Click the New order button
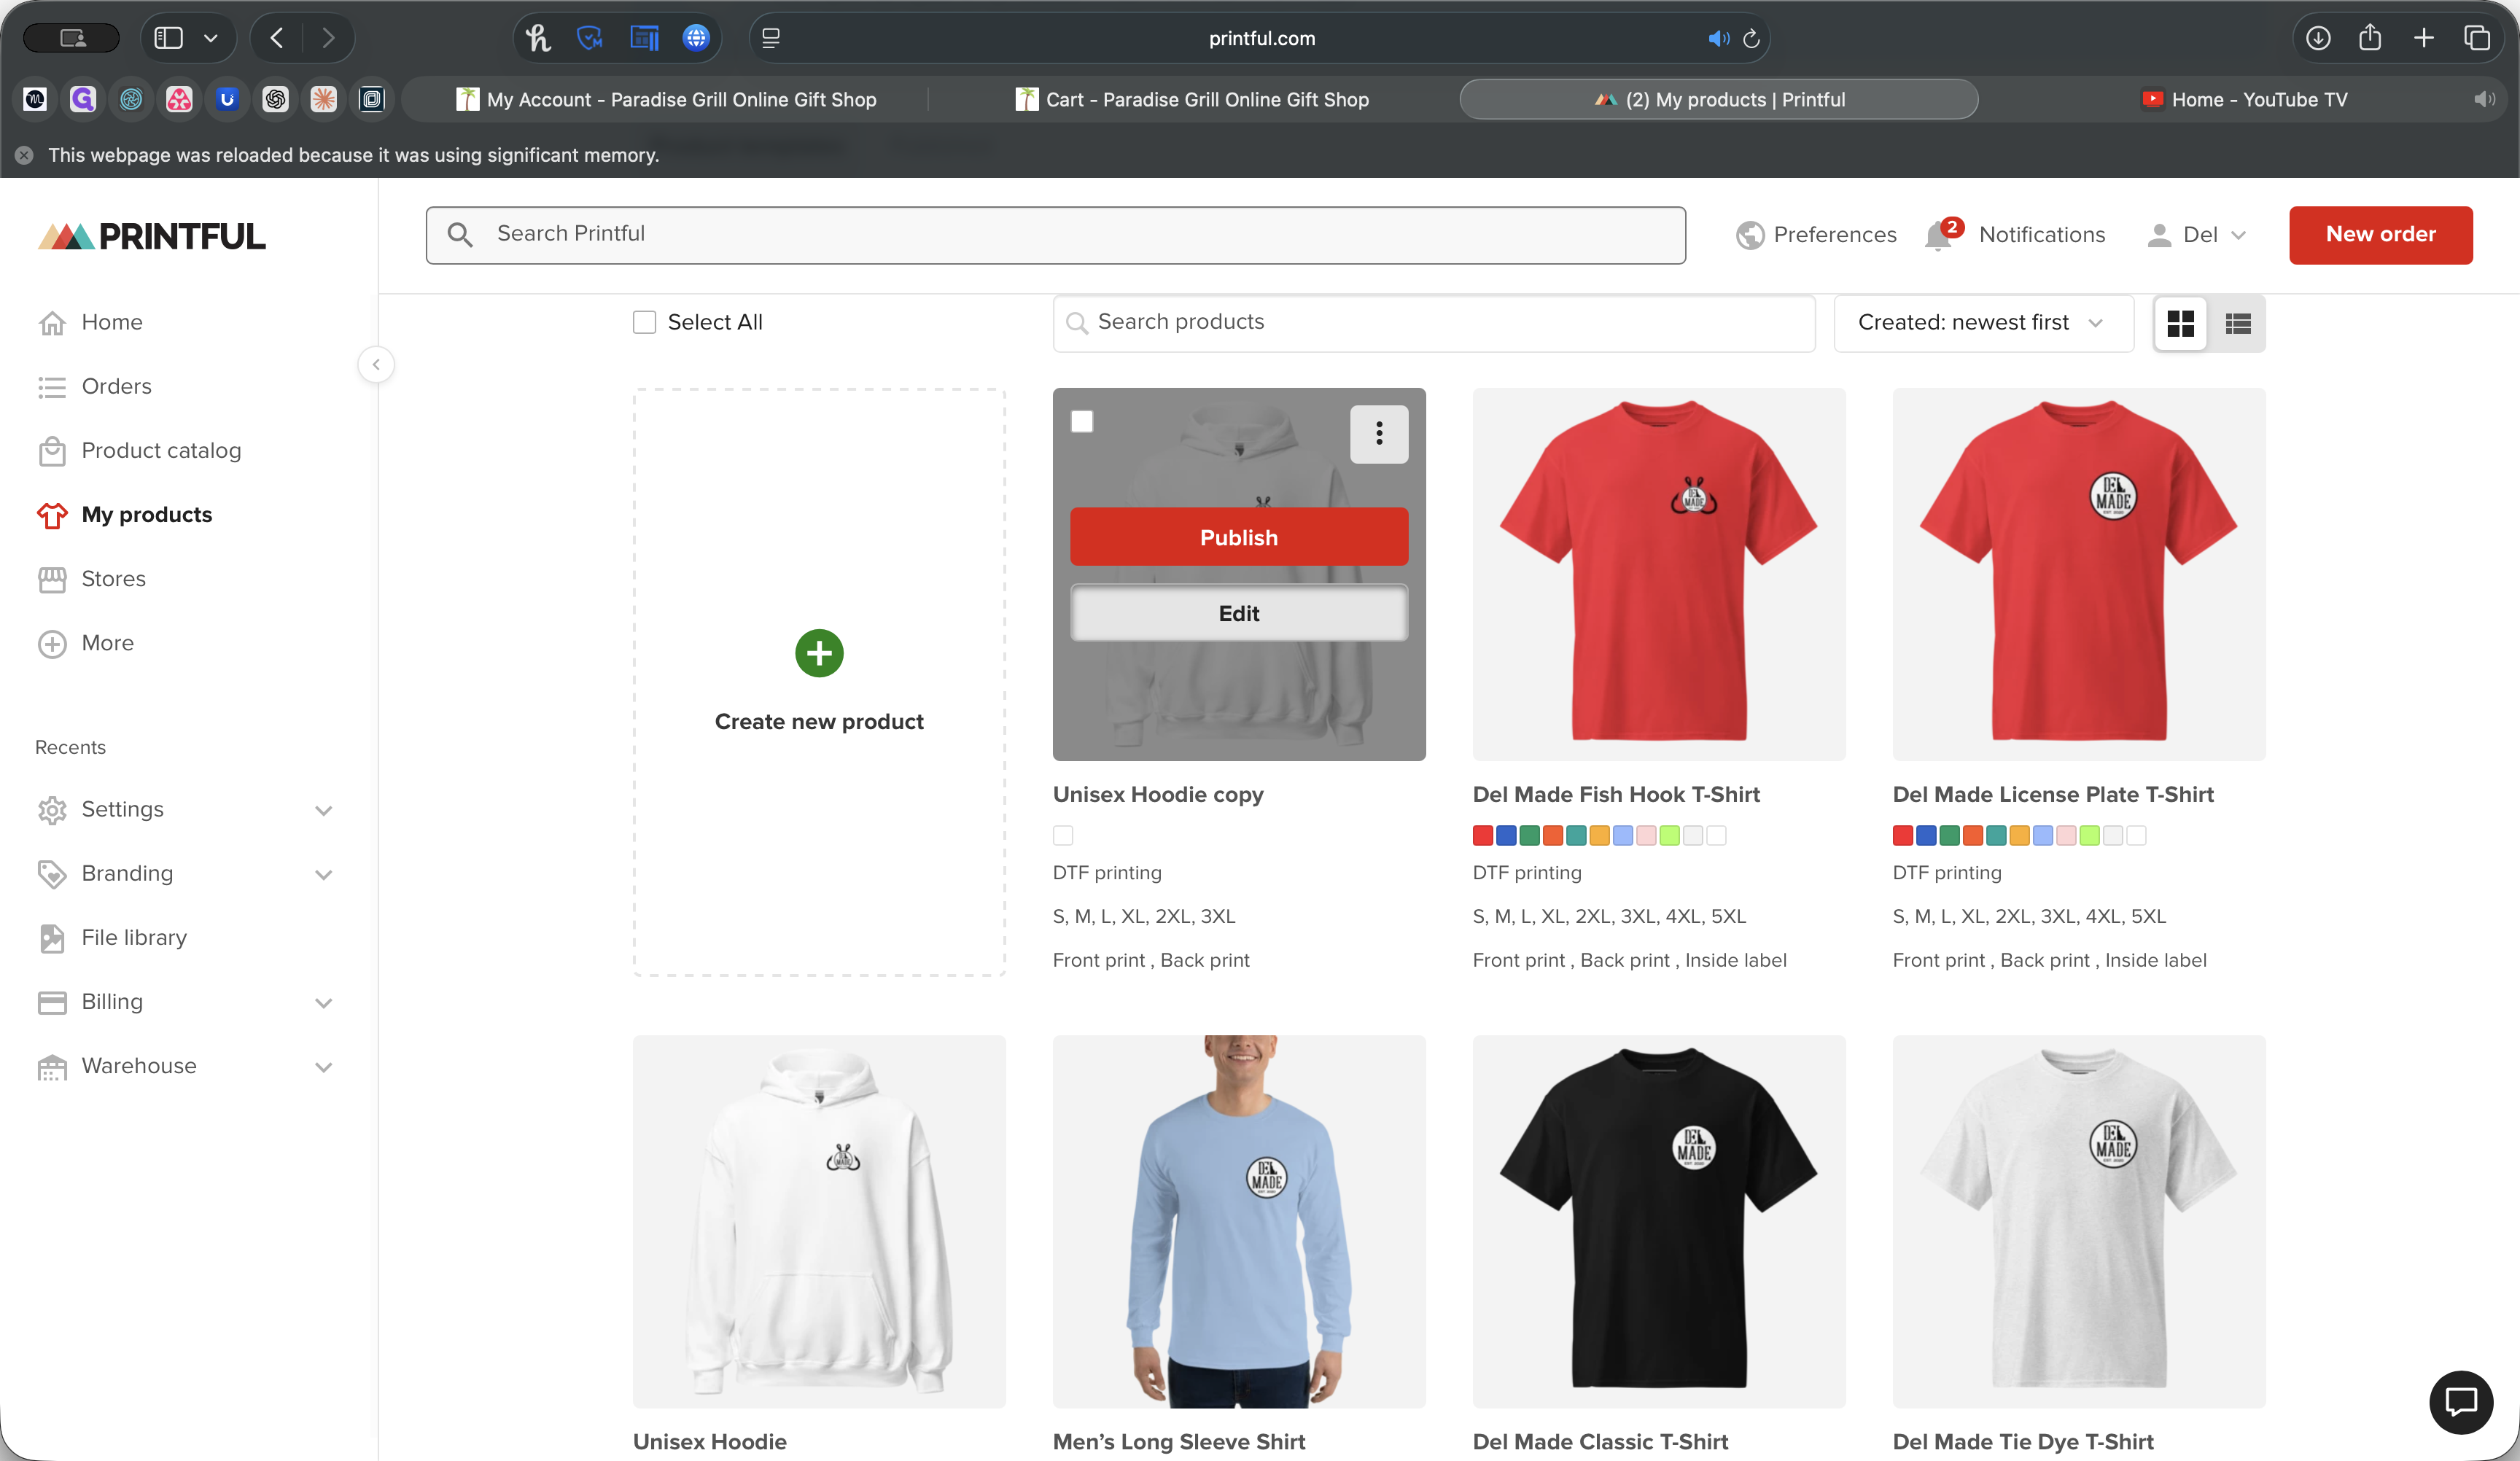This screenshot has height=1461, width=2520. (2380, 235)
